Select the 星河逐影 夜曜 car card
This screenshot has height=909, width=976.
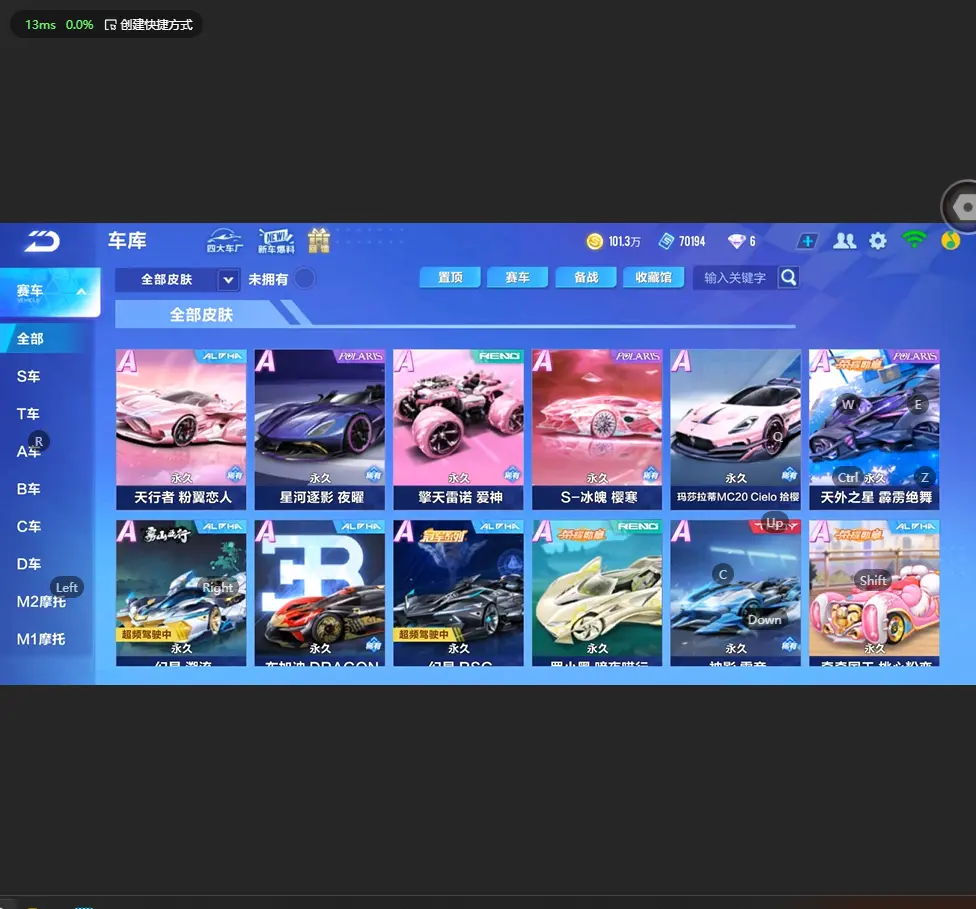[x=320, y=430]
